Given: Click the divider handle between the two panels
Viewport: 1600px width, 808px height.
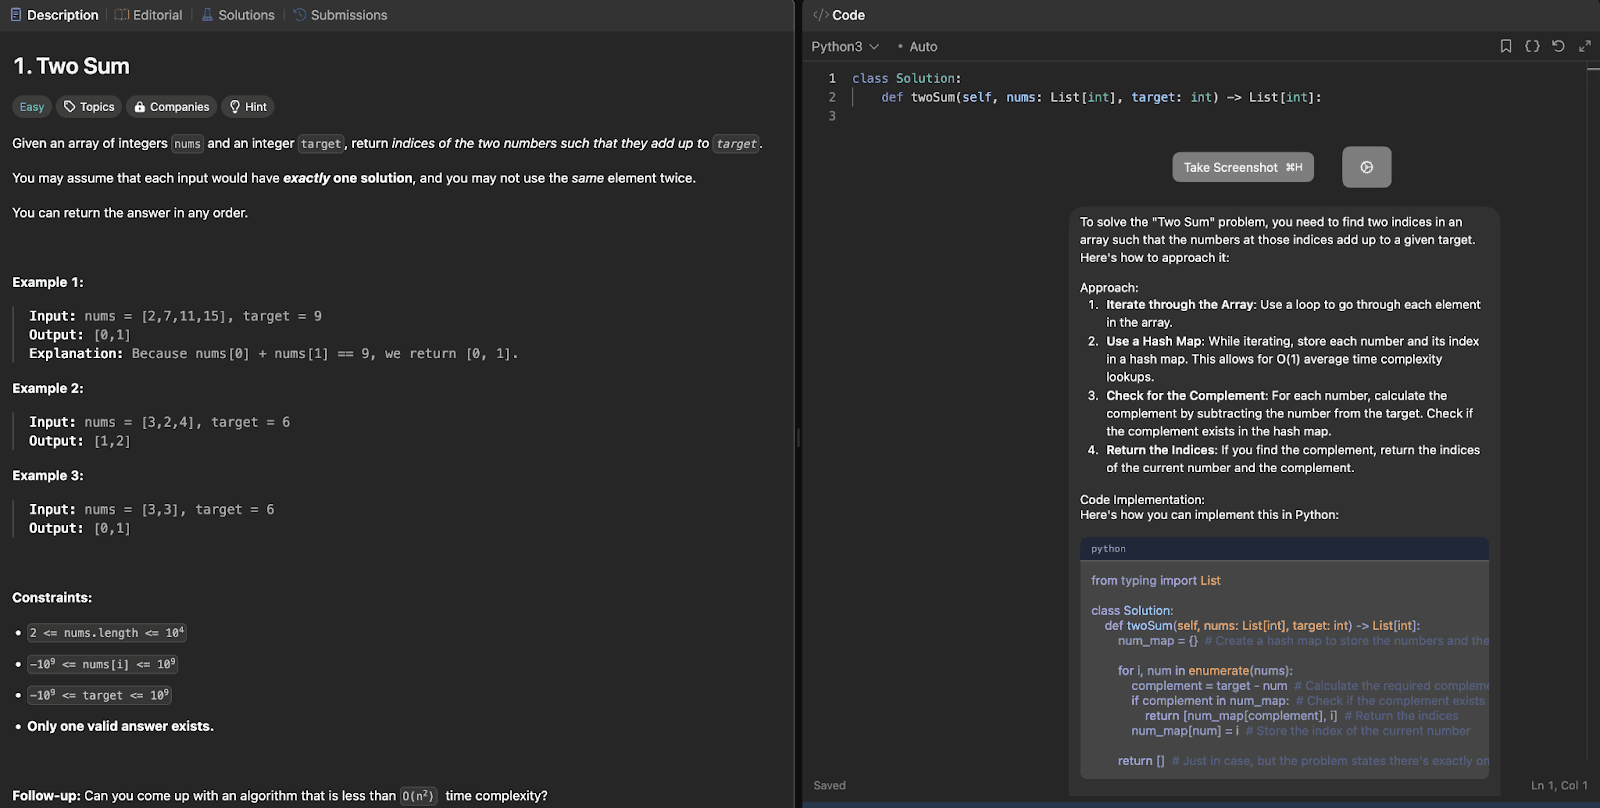Looking at the screenshot, I should click(x=798, y=437).
